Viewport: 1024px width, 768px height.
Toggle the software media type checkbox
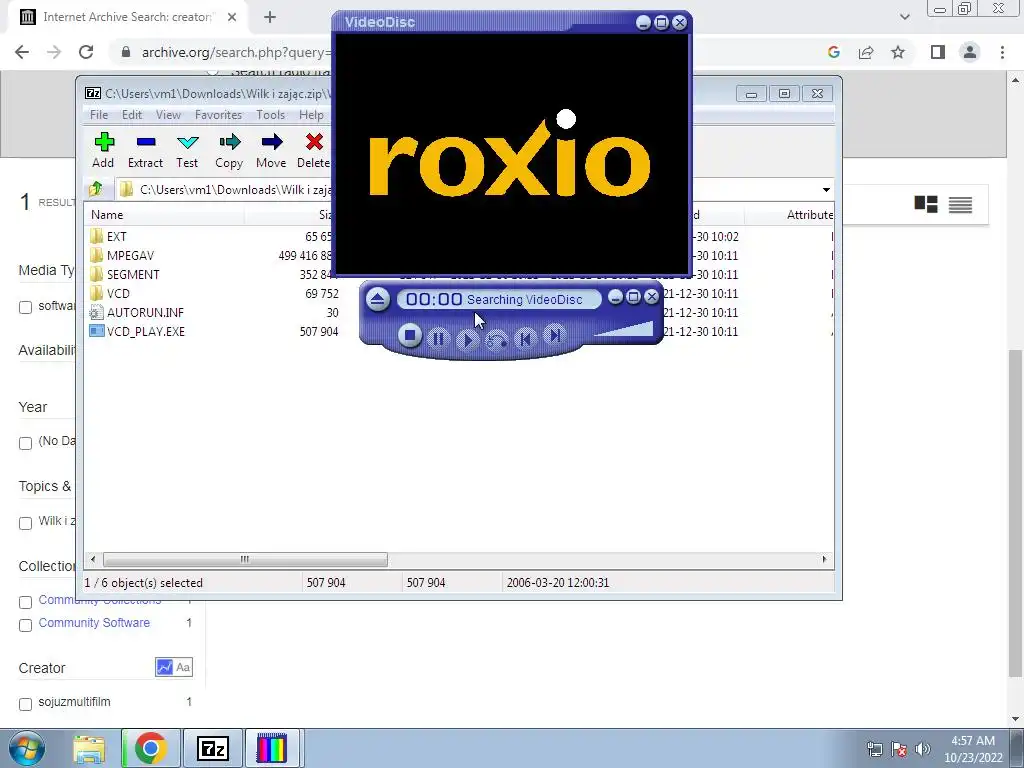25,307
